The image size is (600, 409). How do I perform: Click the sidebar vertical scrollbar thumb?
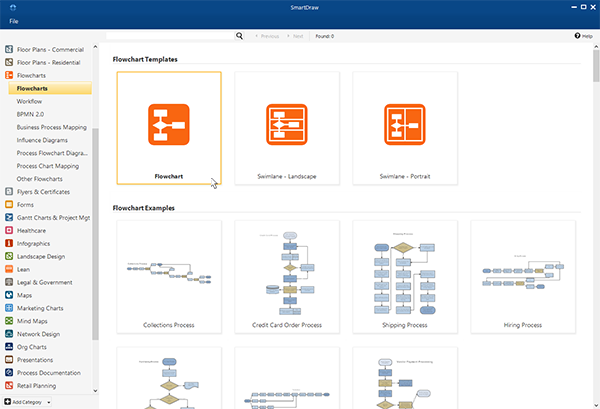[95, 234]
